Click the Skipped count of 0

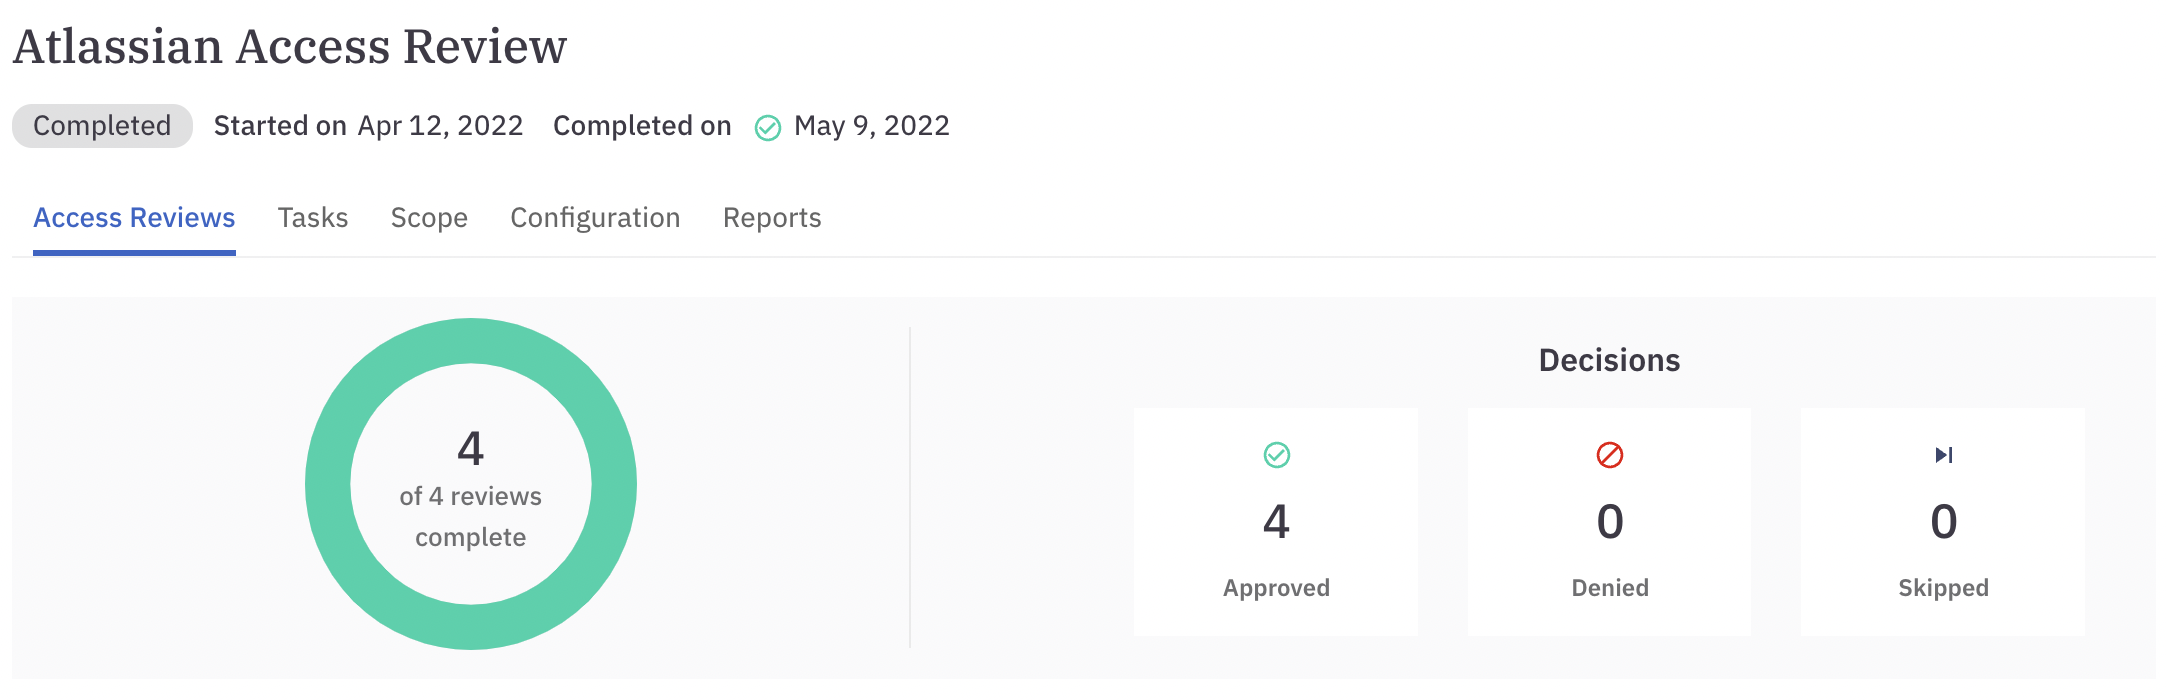[1943, 522]
